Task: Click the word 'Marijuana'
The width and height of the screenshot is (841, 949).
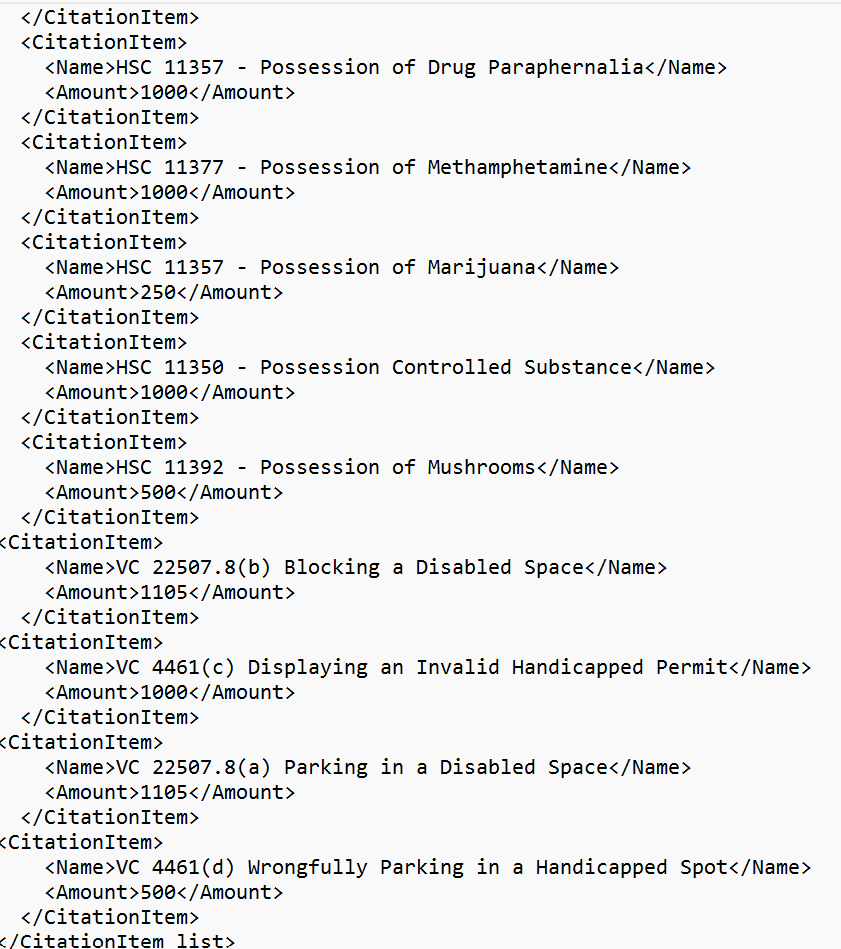Action: [481, 267]
